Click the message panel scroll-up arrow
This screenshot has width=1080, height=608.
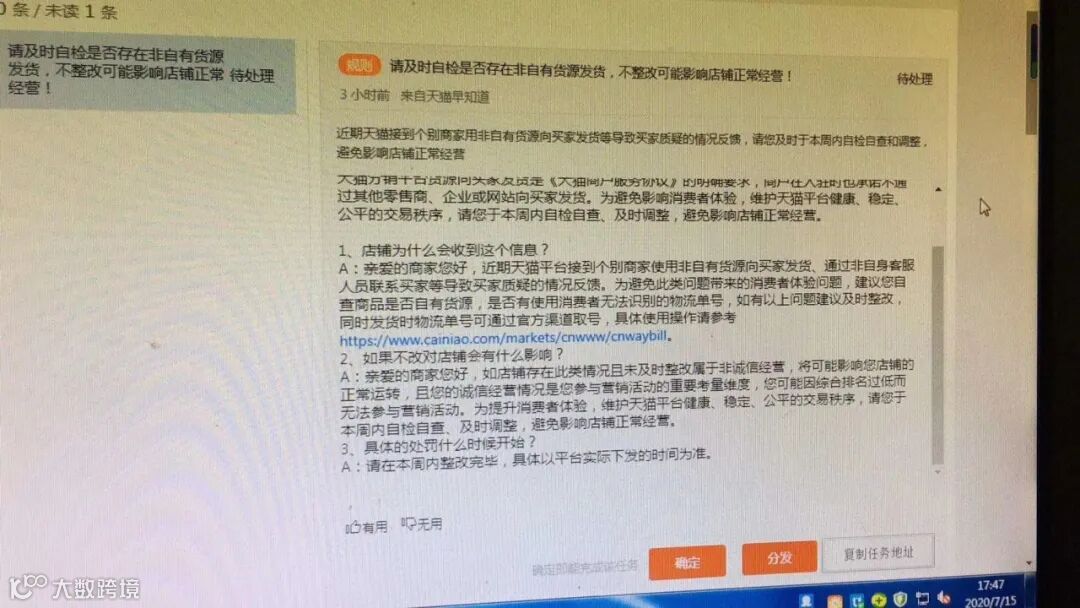point(938,189)
